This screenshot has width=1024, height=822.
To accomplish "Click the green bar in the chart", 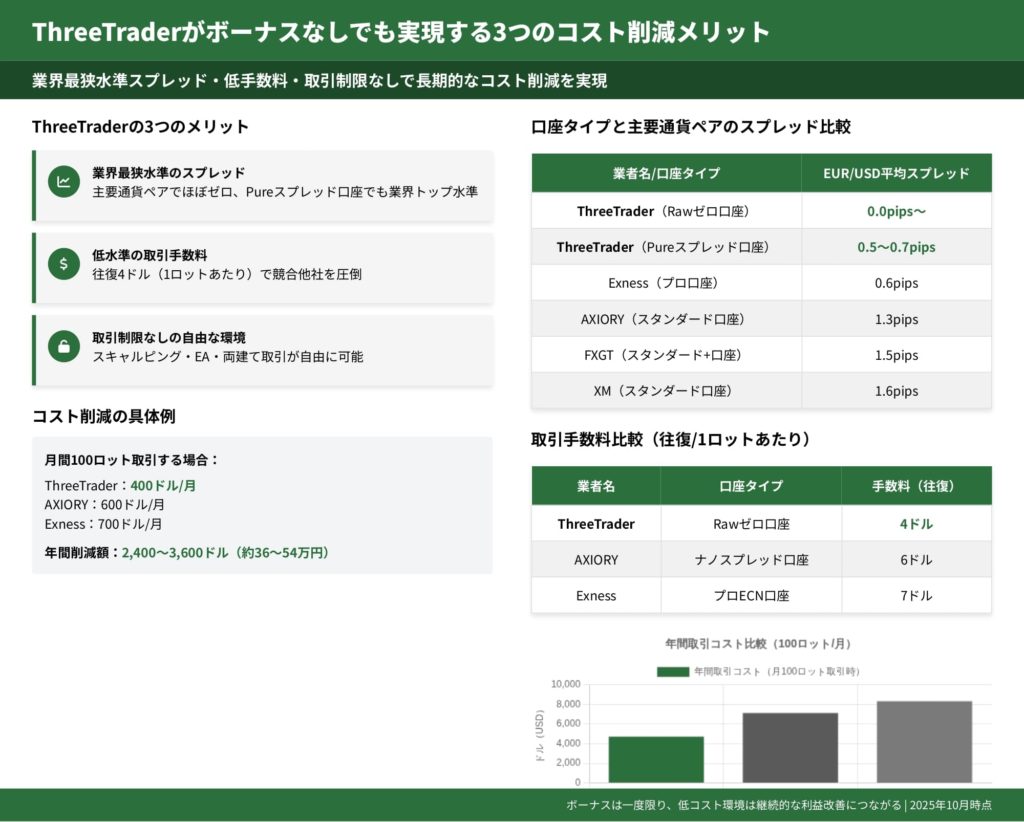I will [x=656, y=759].
